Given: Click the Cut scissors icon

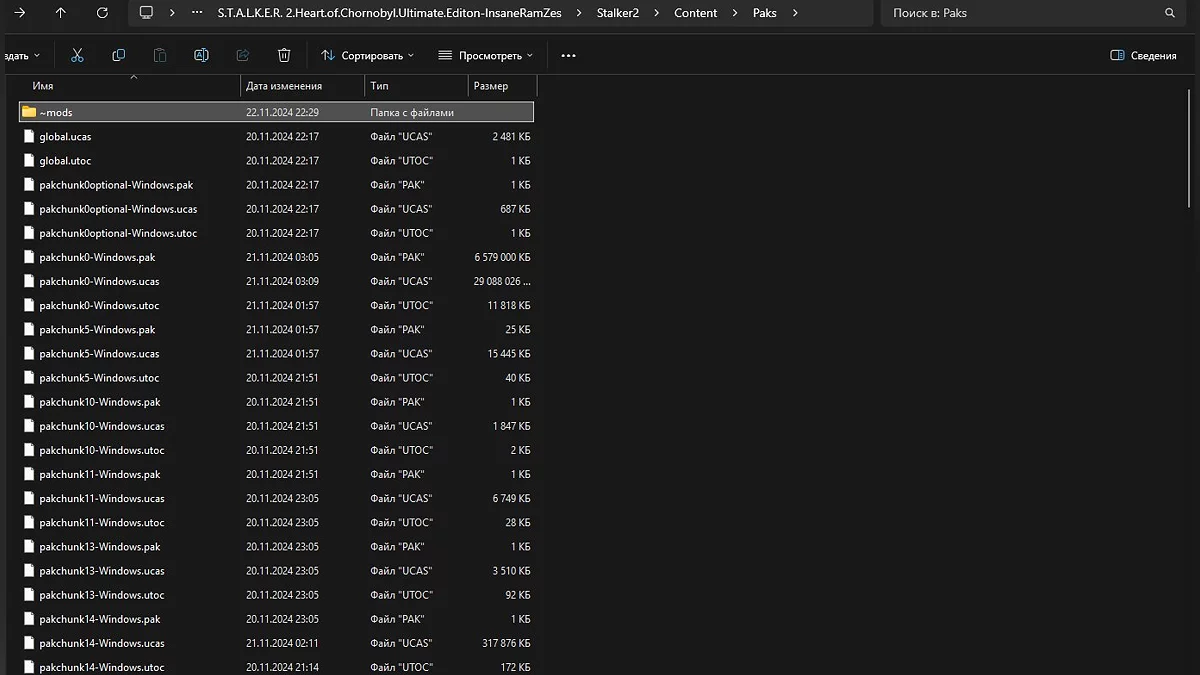Looking at the screenshot, I should 78,56.
